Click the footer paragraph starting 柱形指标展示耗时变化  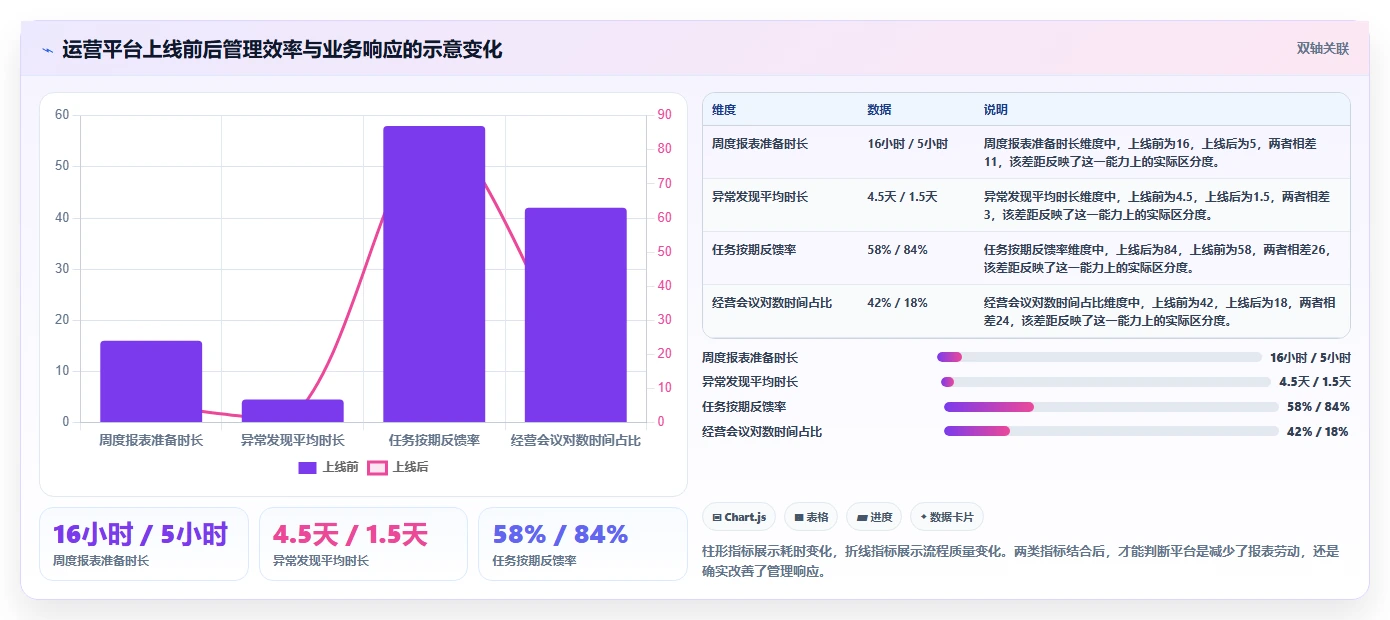pyautogui.click(x=1021, y=562)
